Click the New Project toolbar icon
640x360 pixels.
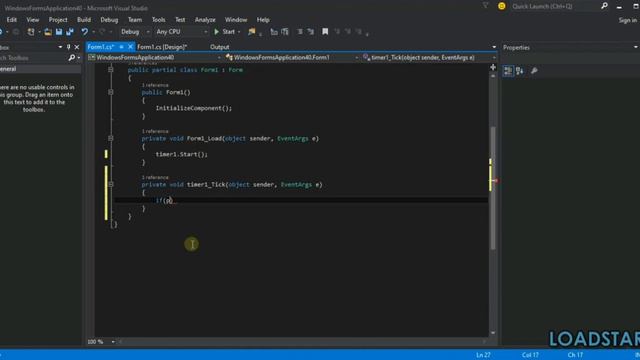[x=31, y=32]
